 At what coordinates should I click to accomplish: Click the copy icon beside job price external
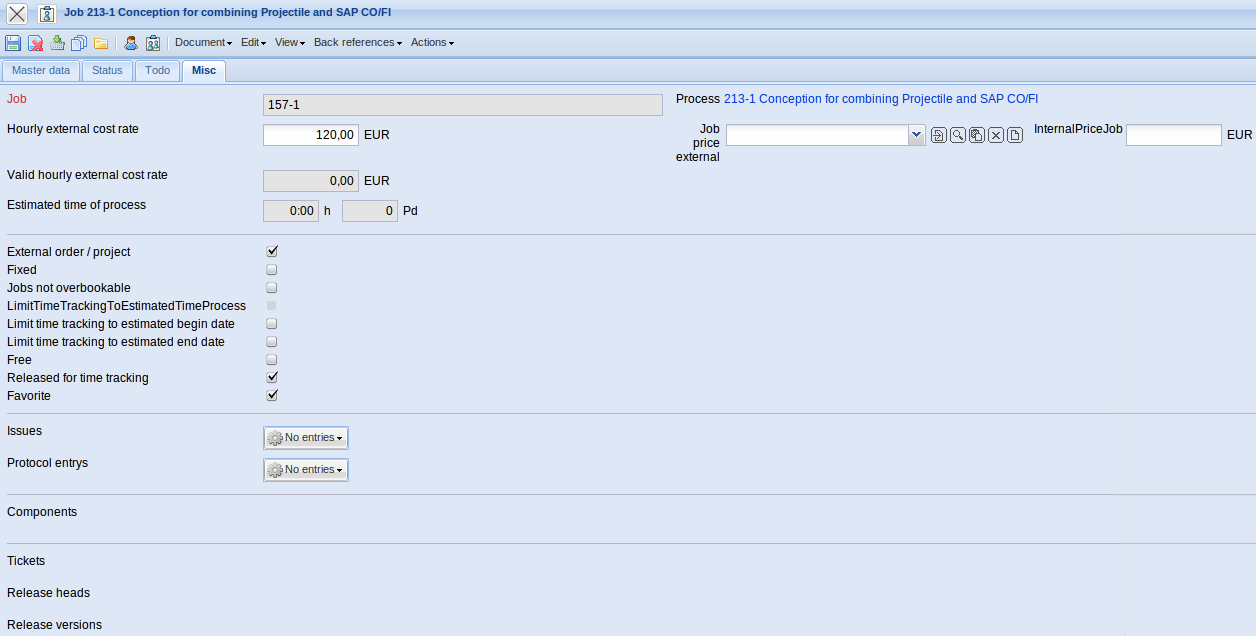[977, 135]
